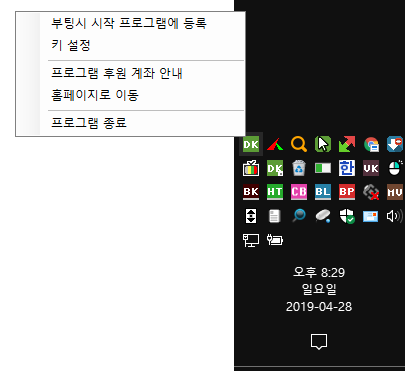The image size is (405, 371).
Task: Open the battery power plug icon
Action: click(x=275, y=240)
